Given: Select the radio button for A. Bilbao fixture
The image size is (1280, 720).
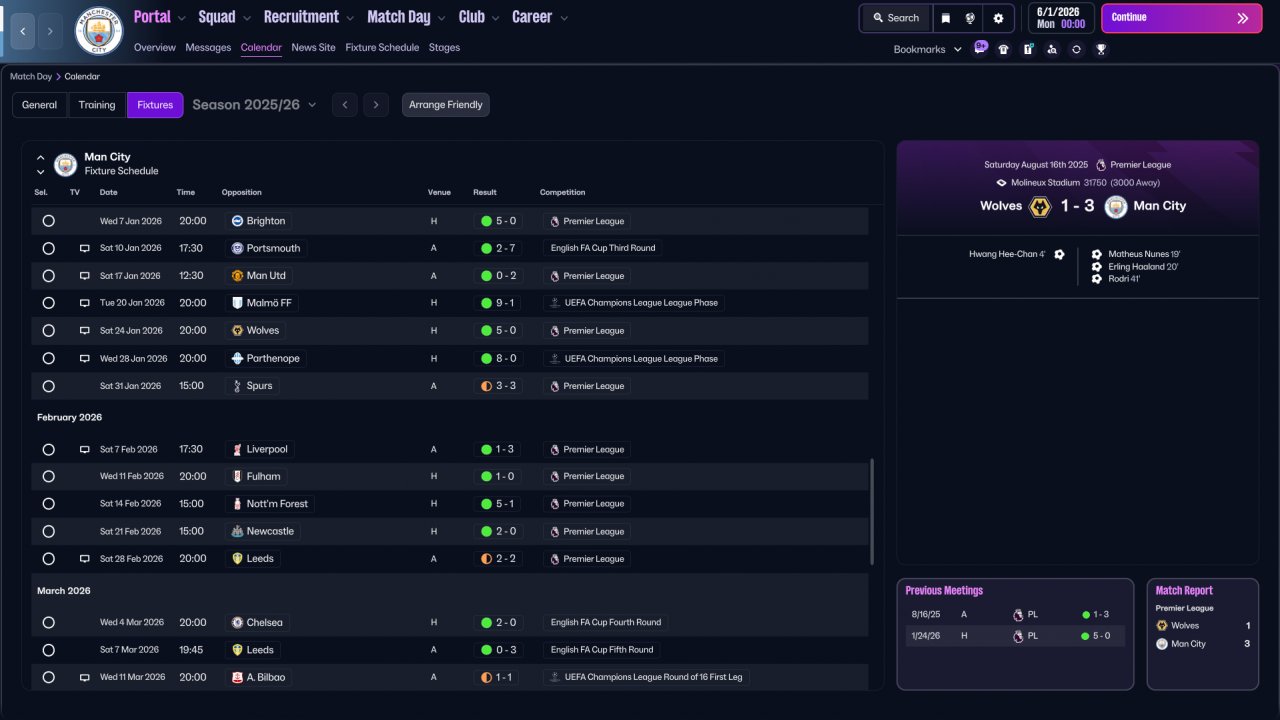Looking at the screenshot, I should pyautogui.click(x=48, y=678).
